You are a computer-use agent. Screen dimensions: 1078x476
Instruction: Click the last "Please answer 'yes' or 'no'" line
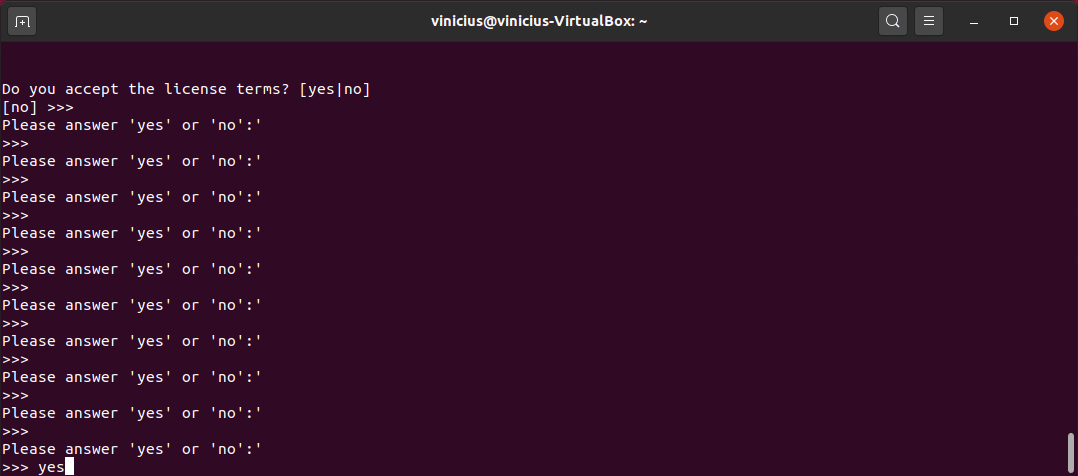click(x=132, y=449)
